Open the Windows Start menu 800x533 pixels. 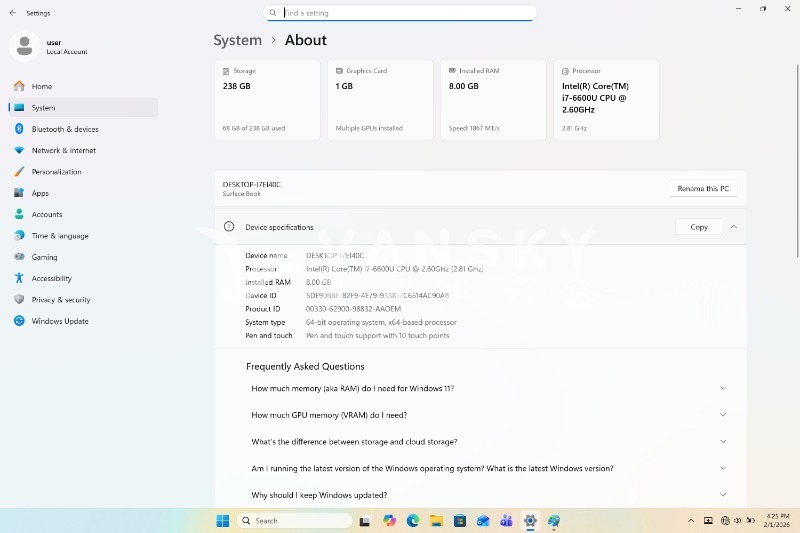(x=223, y=521)
